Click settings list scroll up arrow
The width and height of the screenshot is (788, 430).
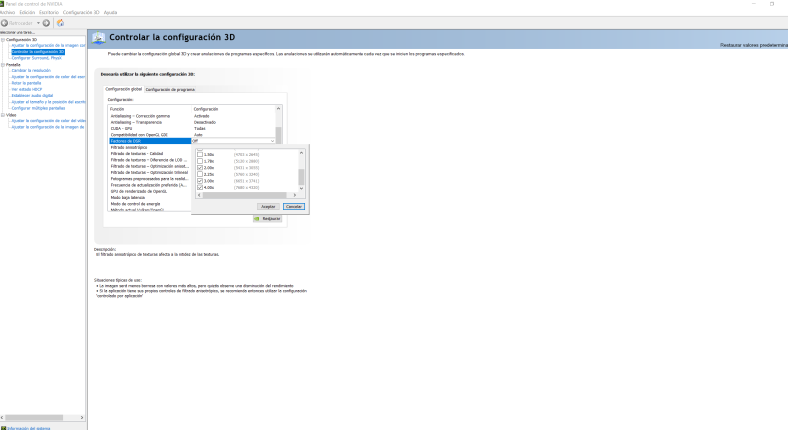278,109
